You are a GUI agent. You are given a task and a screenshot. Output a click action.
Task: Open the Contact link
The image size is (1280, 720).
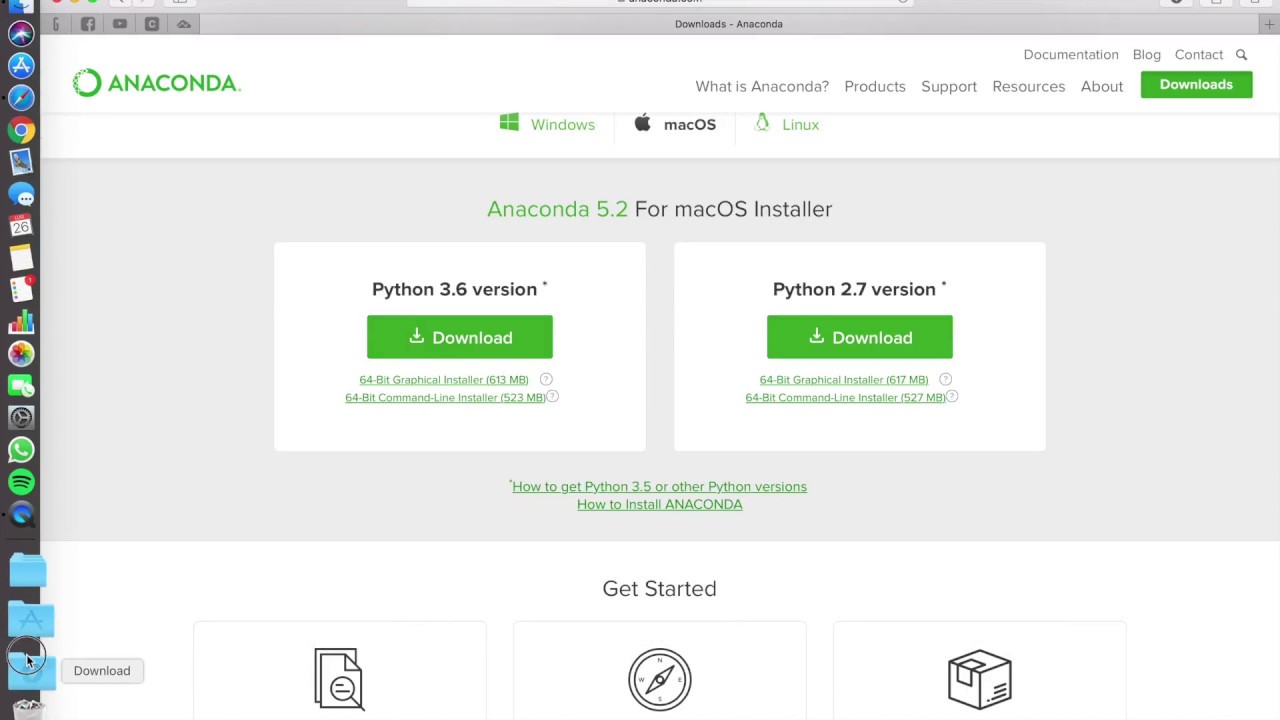pos(1199,55)
